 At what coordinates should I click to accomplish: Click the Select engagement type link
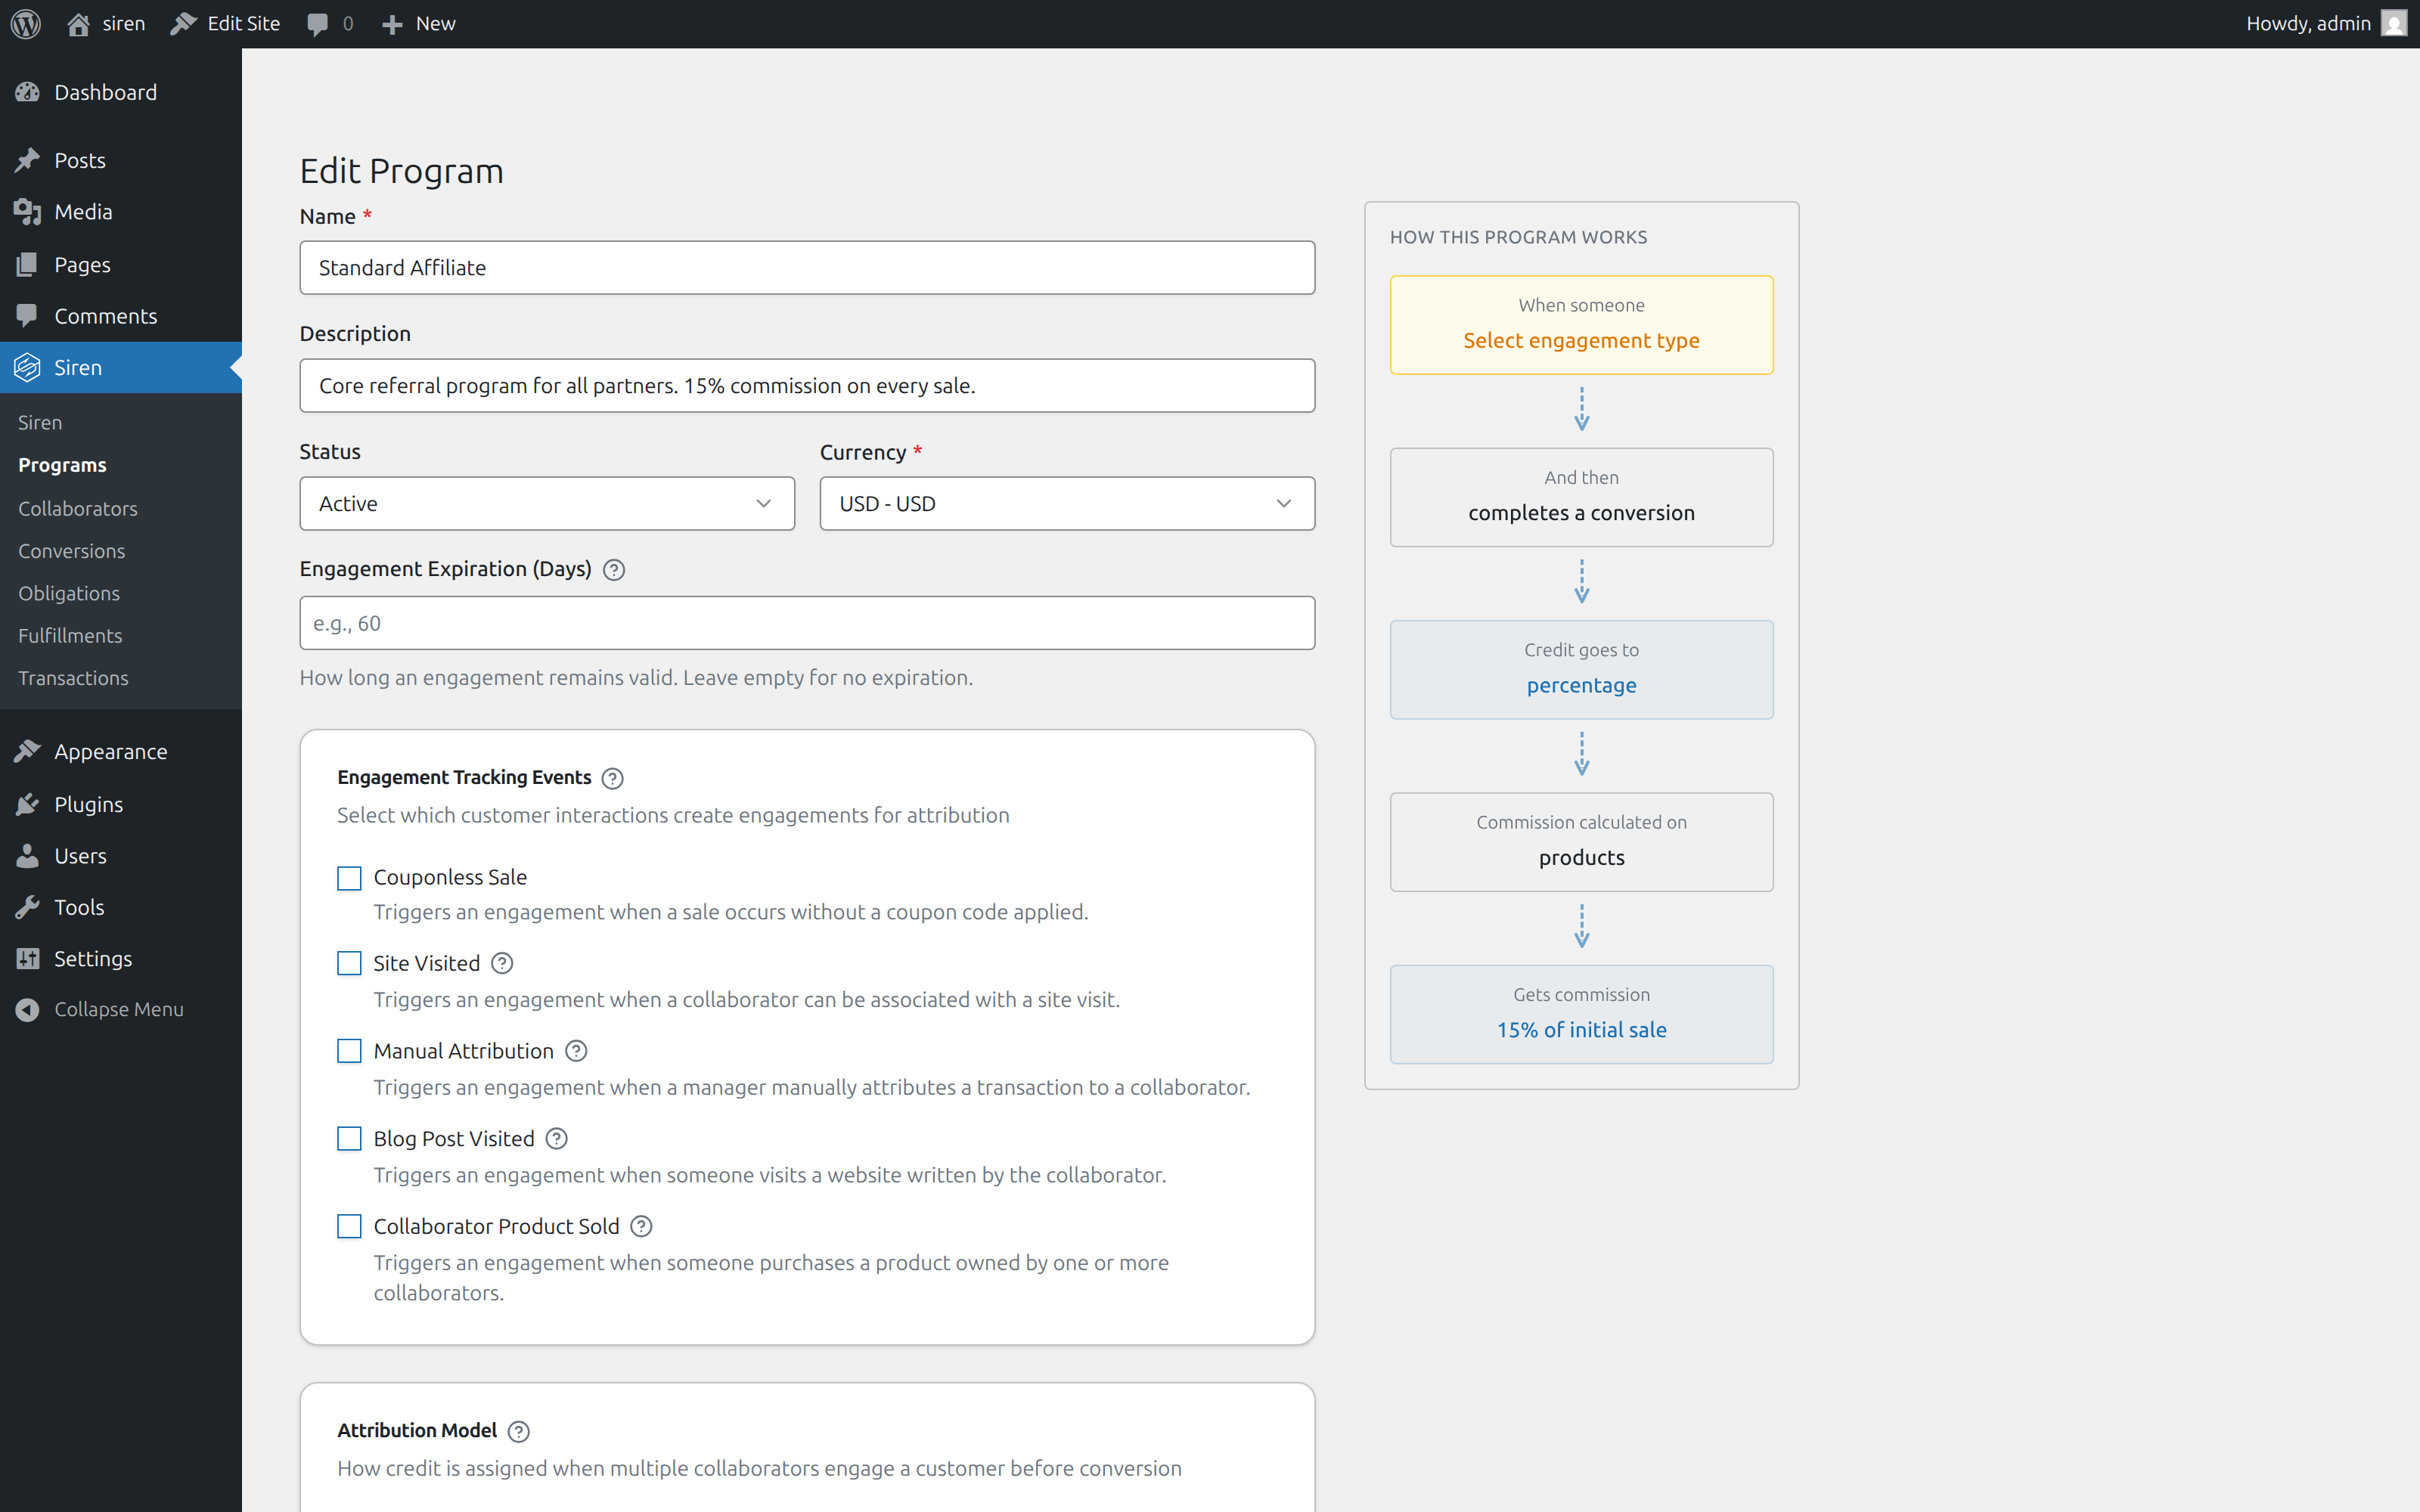tap(1581, 340)
